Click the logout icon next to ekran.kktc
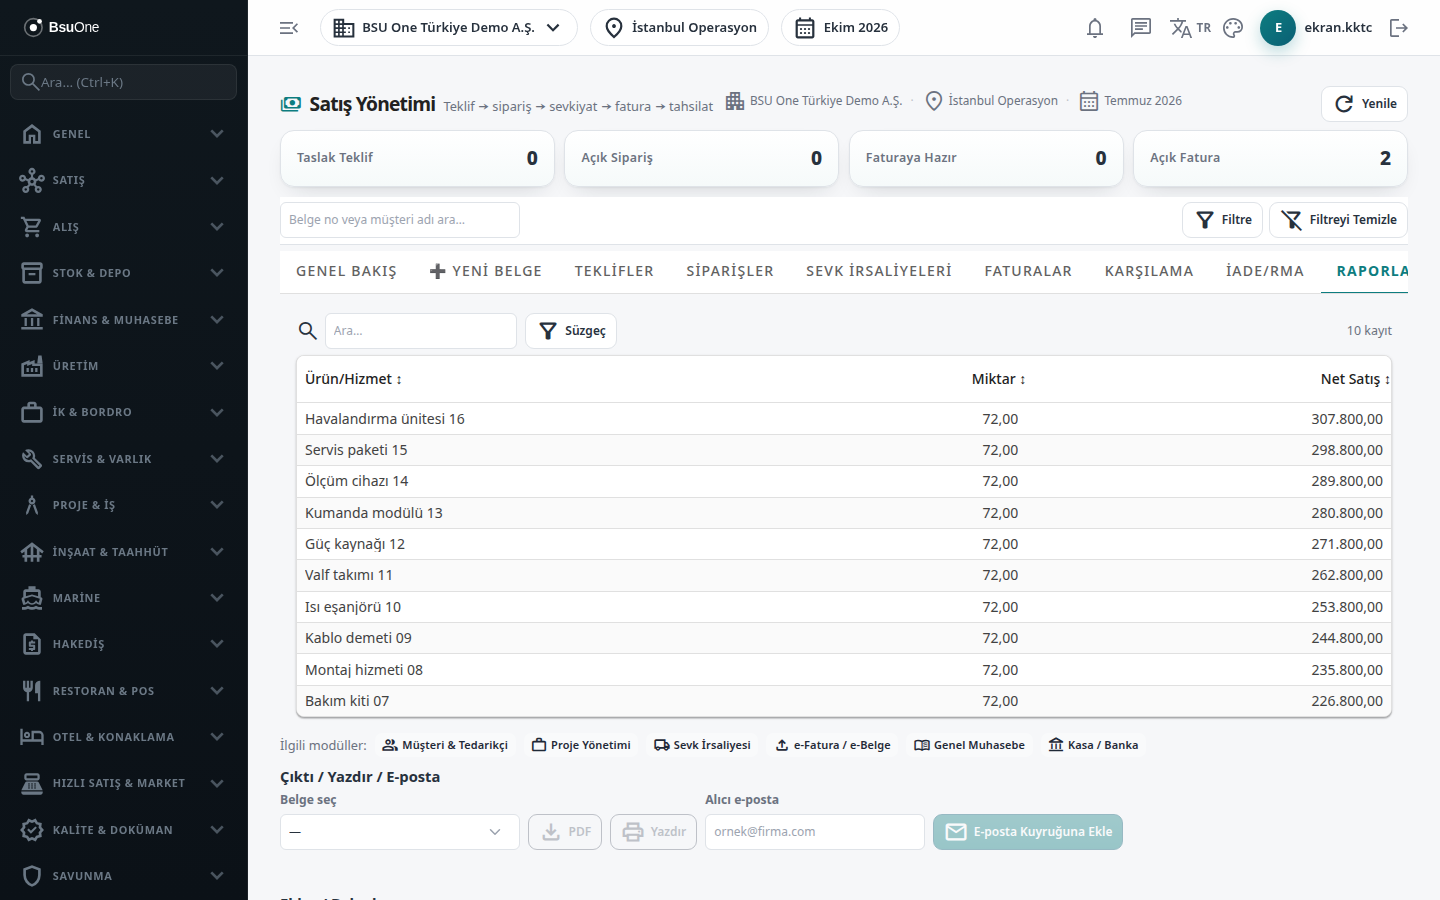Image resolution: width=1440 pixels, height=900 pixels. (x=1399, y=28)
